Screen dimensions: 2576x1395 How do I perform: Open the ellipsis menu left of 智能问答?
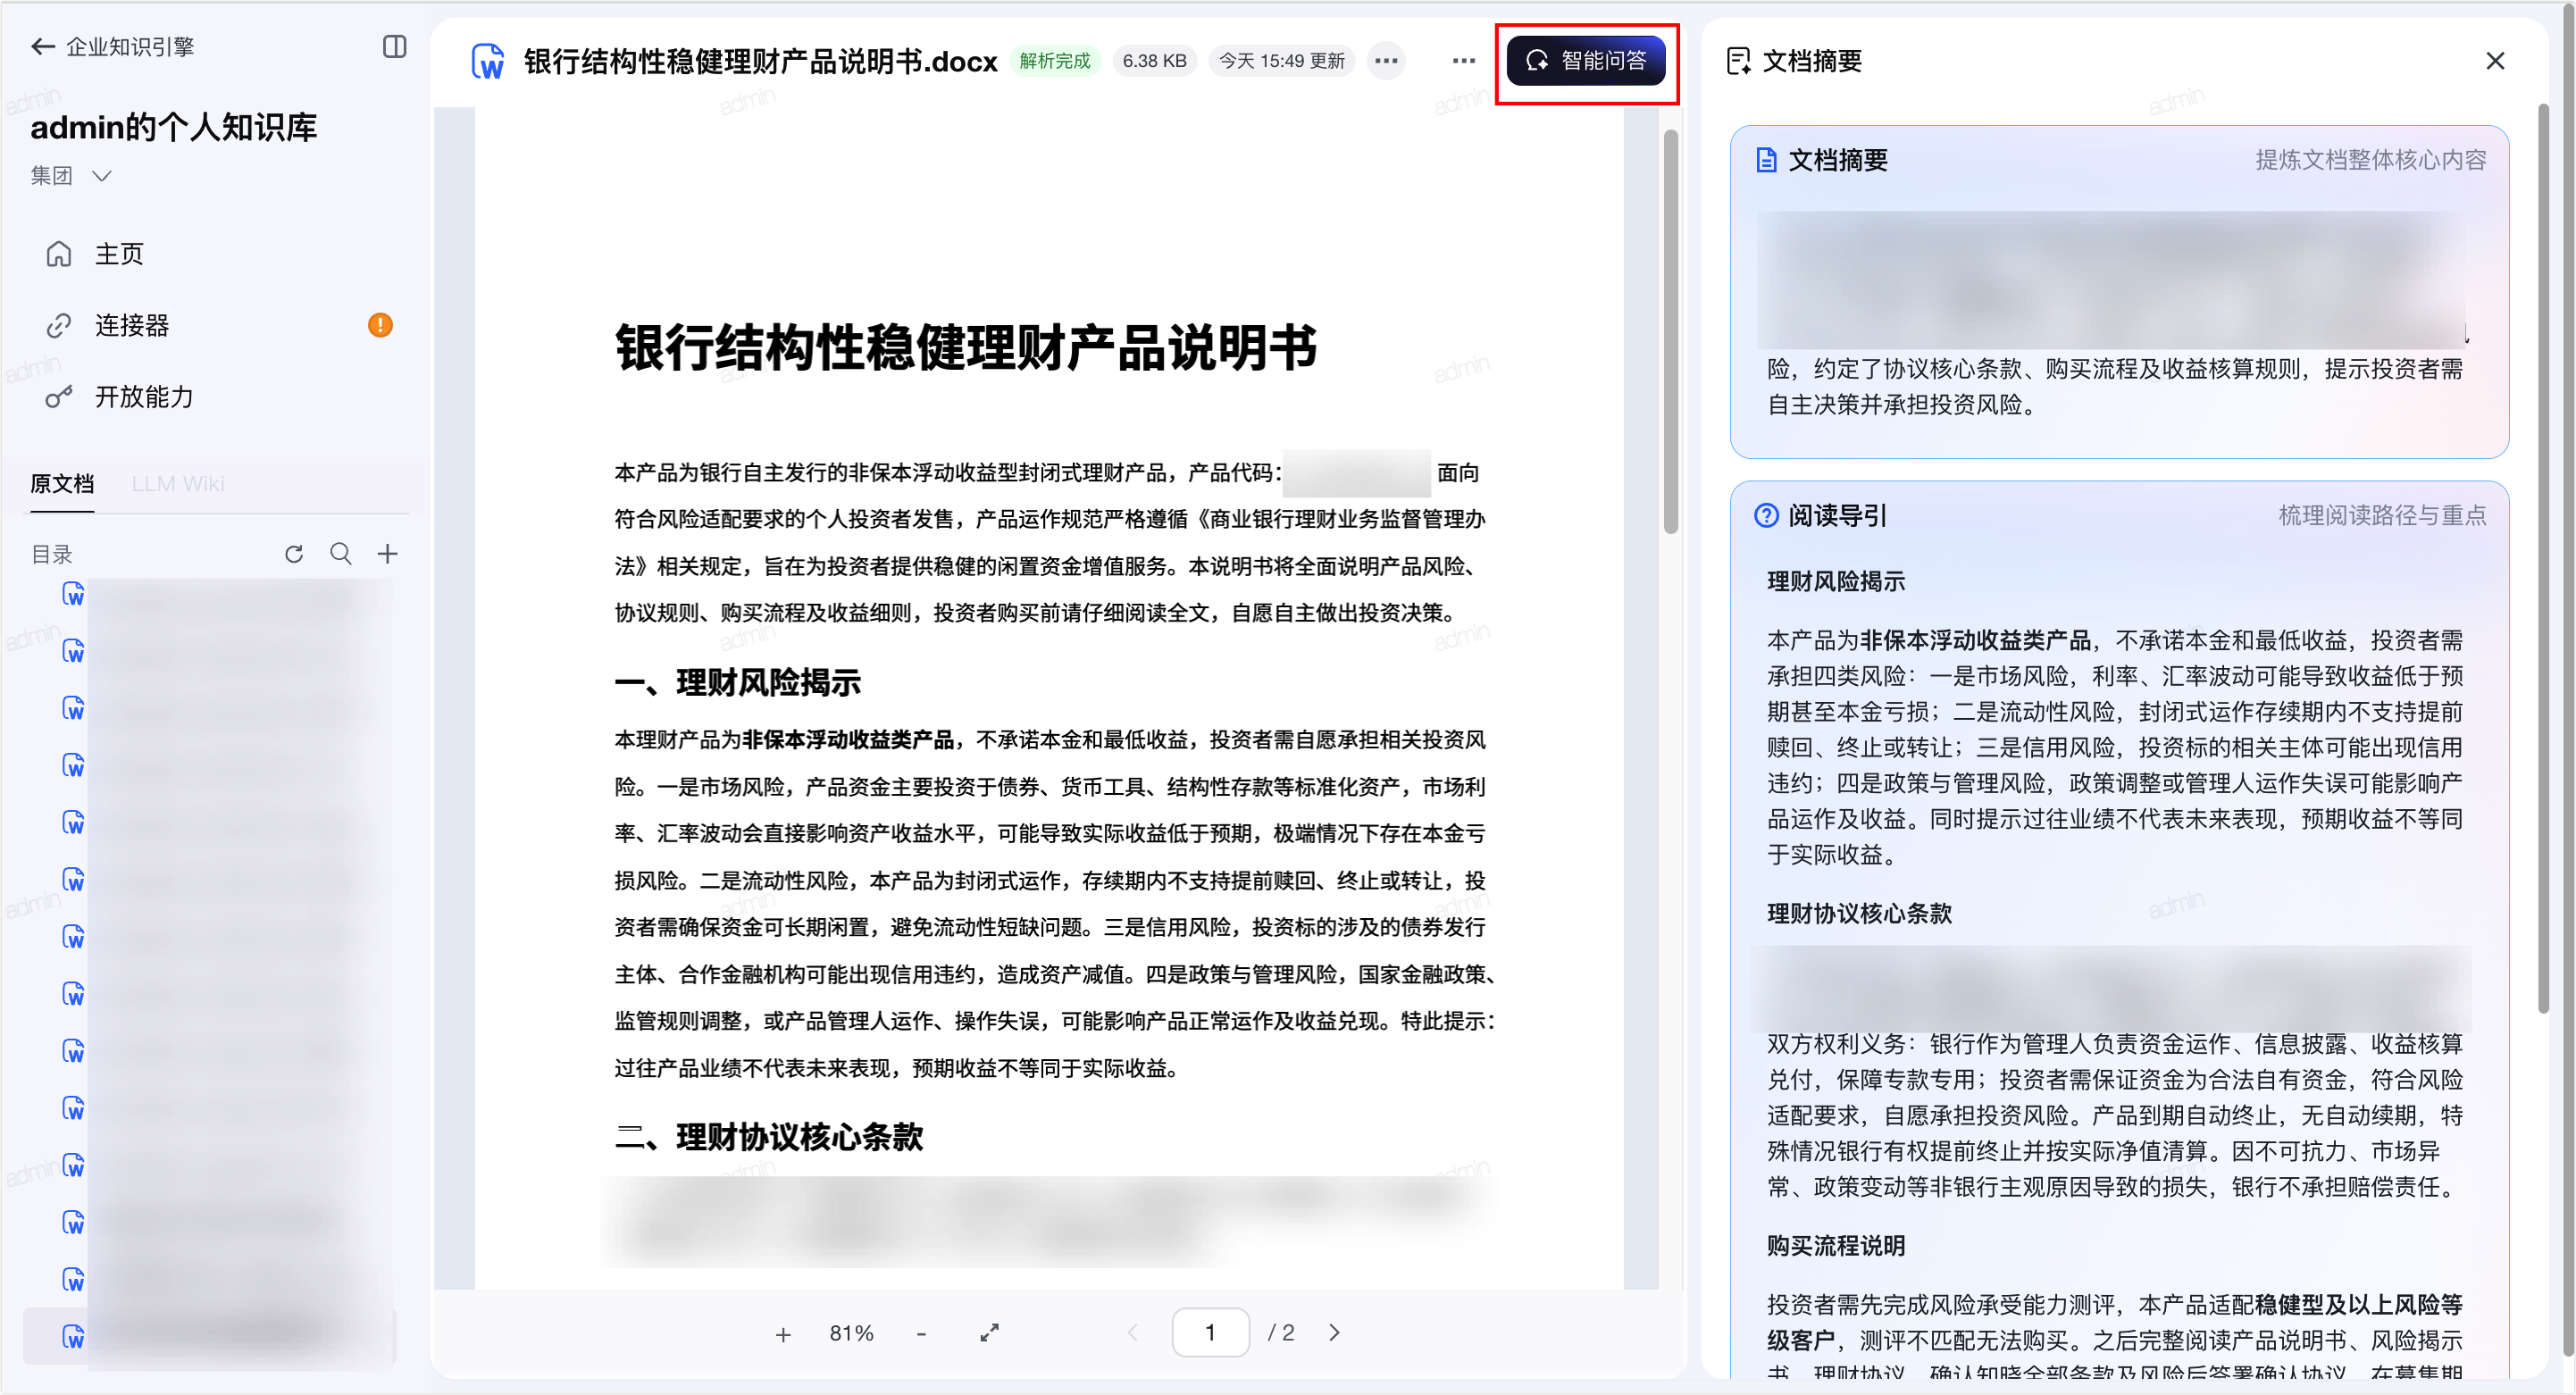pos(1463,61)
